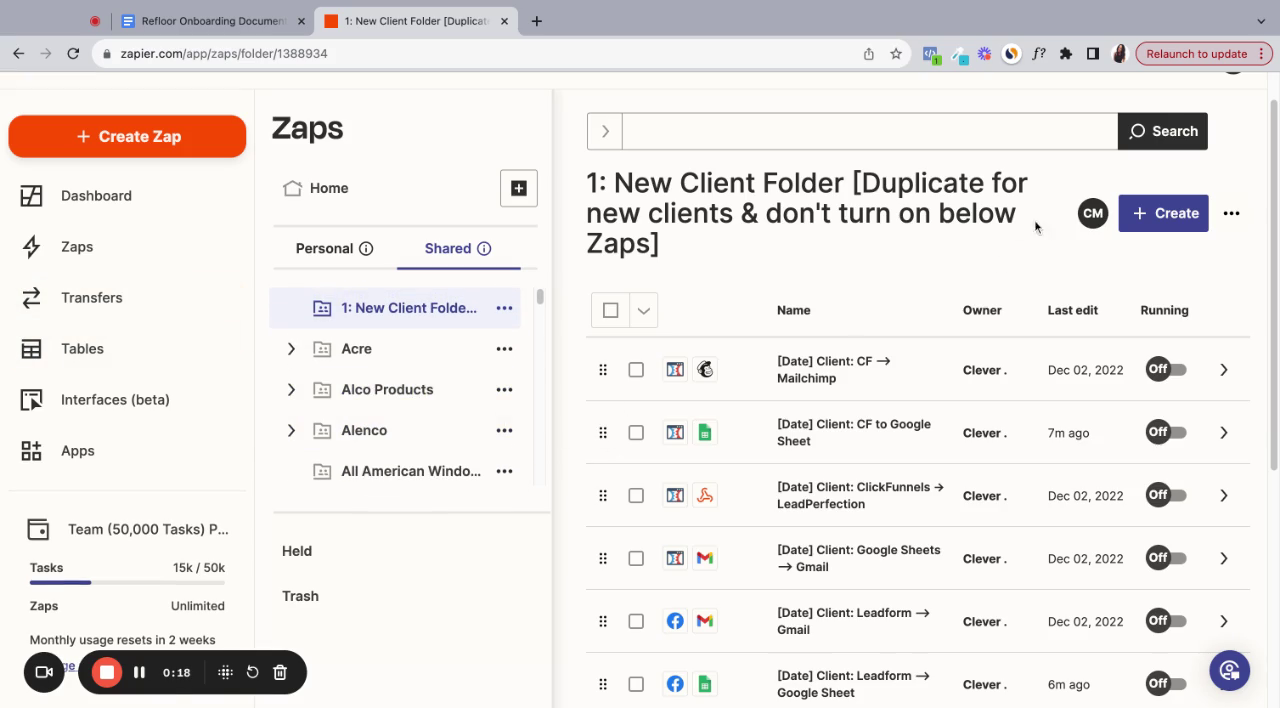Image resolution: width=1280 pixels, height=708 pixels.
Task: Open details chevron for CF to Google Sheet
Action: coord(1224,433)
